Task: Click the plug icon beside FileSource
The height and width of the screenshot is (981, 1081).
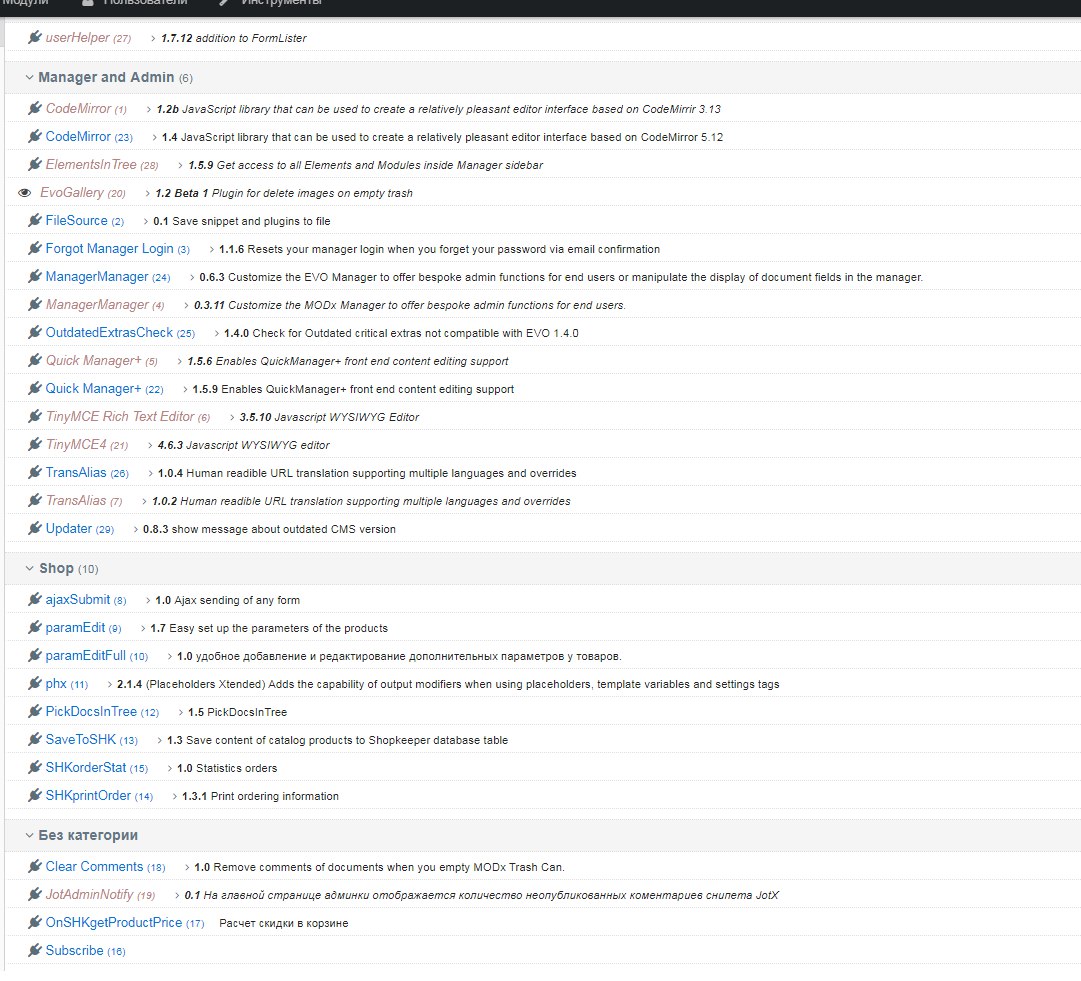Action: pyautogui.click(x=34, y=221)
